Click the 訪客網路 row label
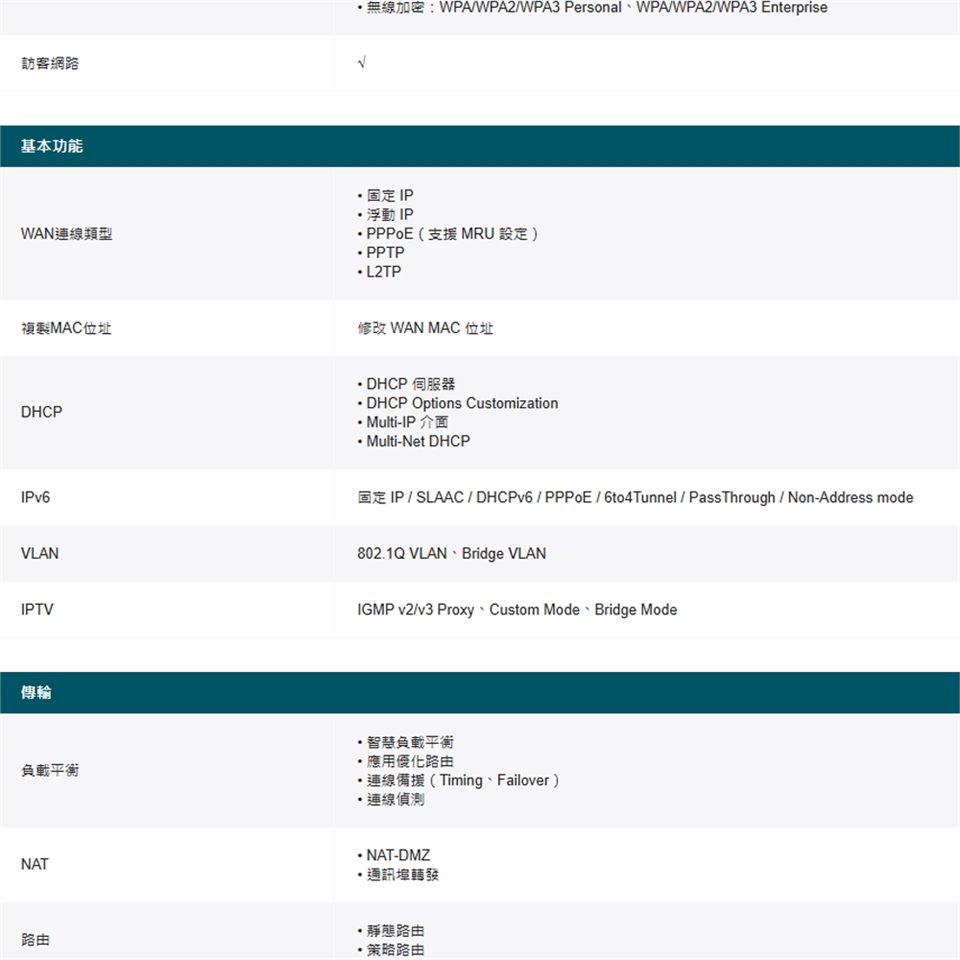This screenshot has height=960, width=960. point(50,64)
